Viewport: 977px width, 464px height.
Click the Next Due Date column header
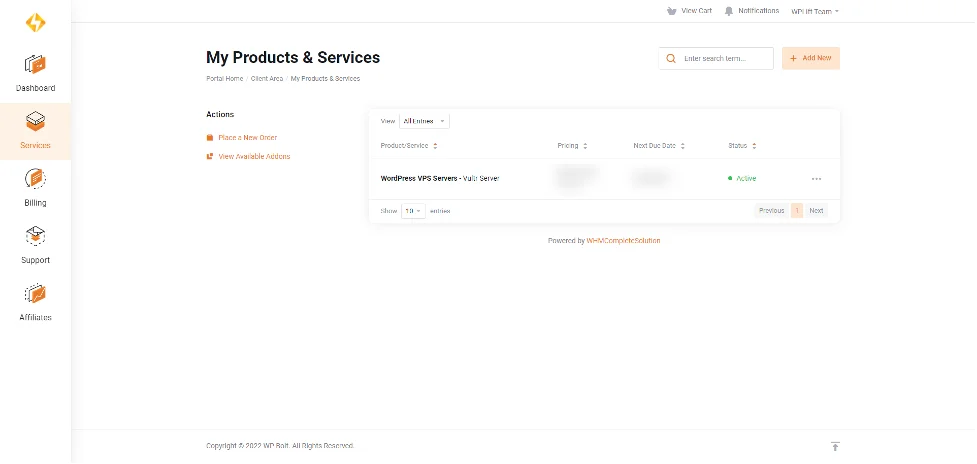click(654, 146)
